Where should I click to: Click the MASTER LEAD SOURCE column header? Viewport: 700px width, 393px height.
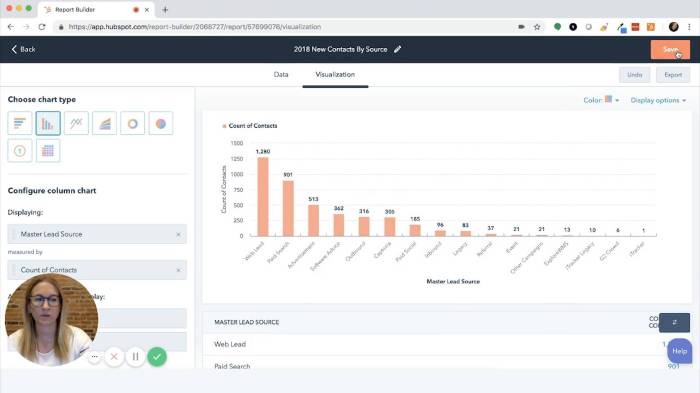(246, 322)
